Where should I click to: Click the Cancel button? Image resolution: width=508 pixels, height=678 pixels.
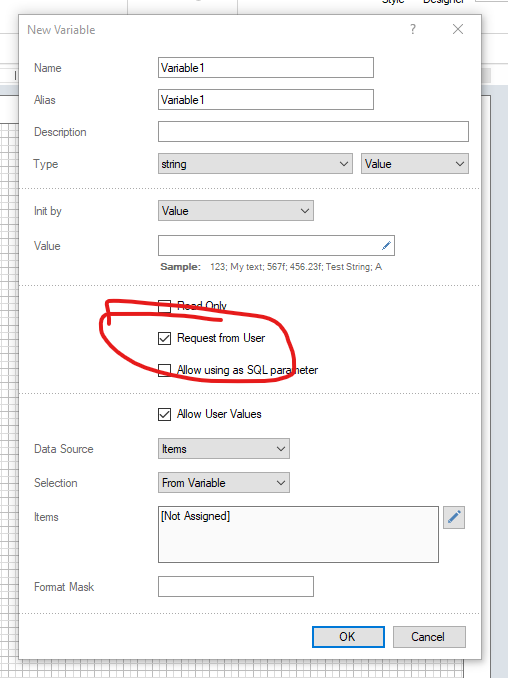[x=429, y=637]
